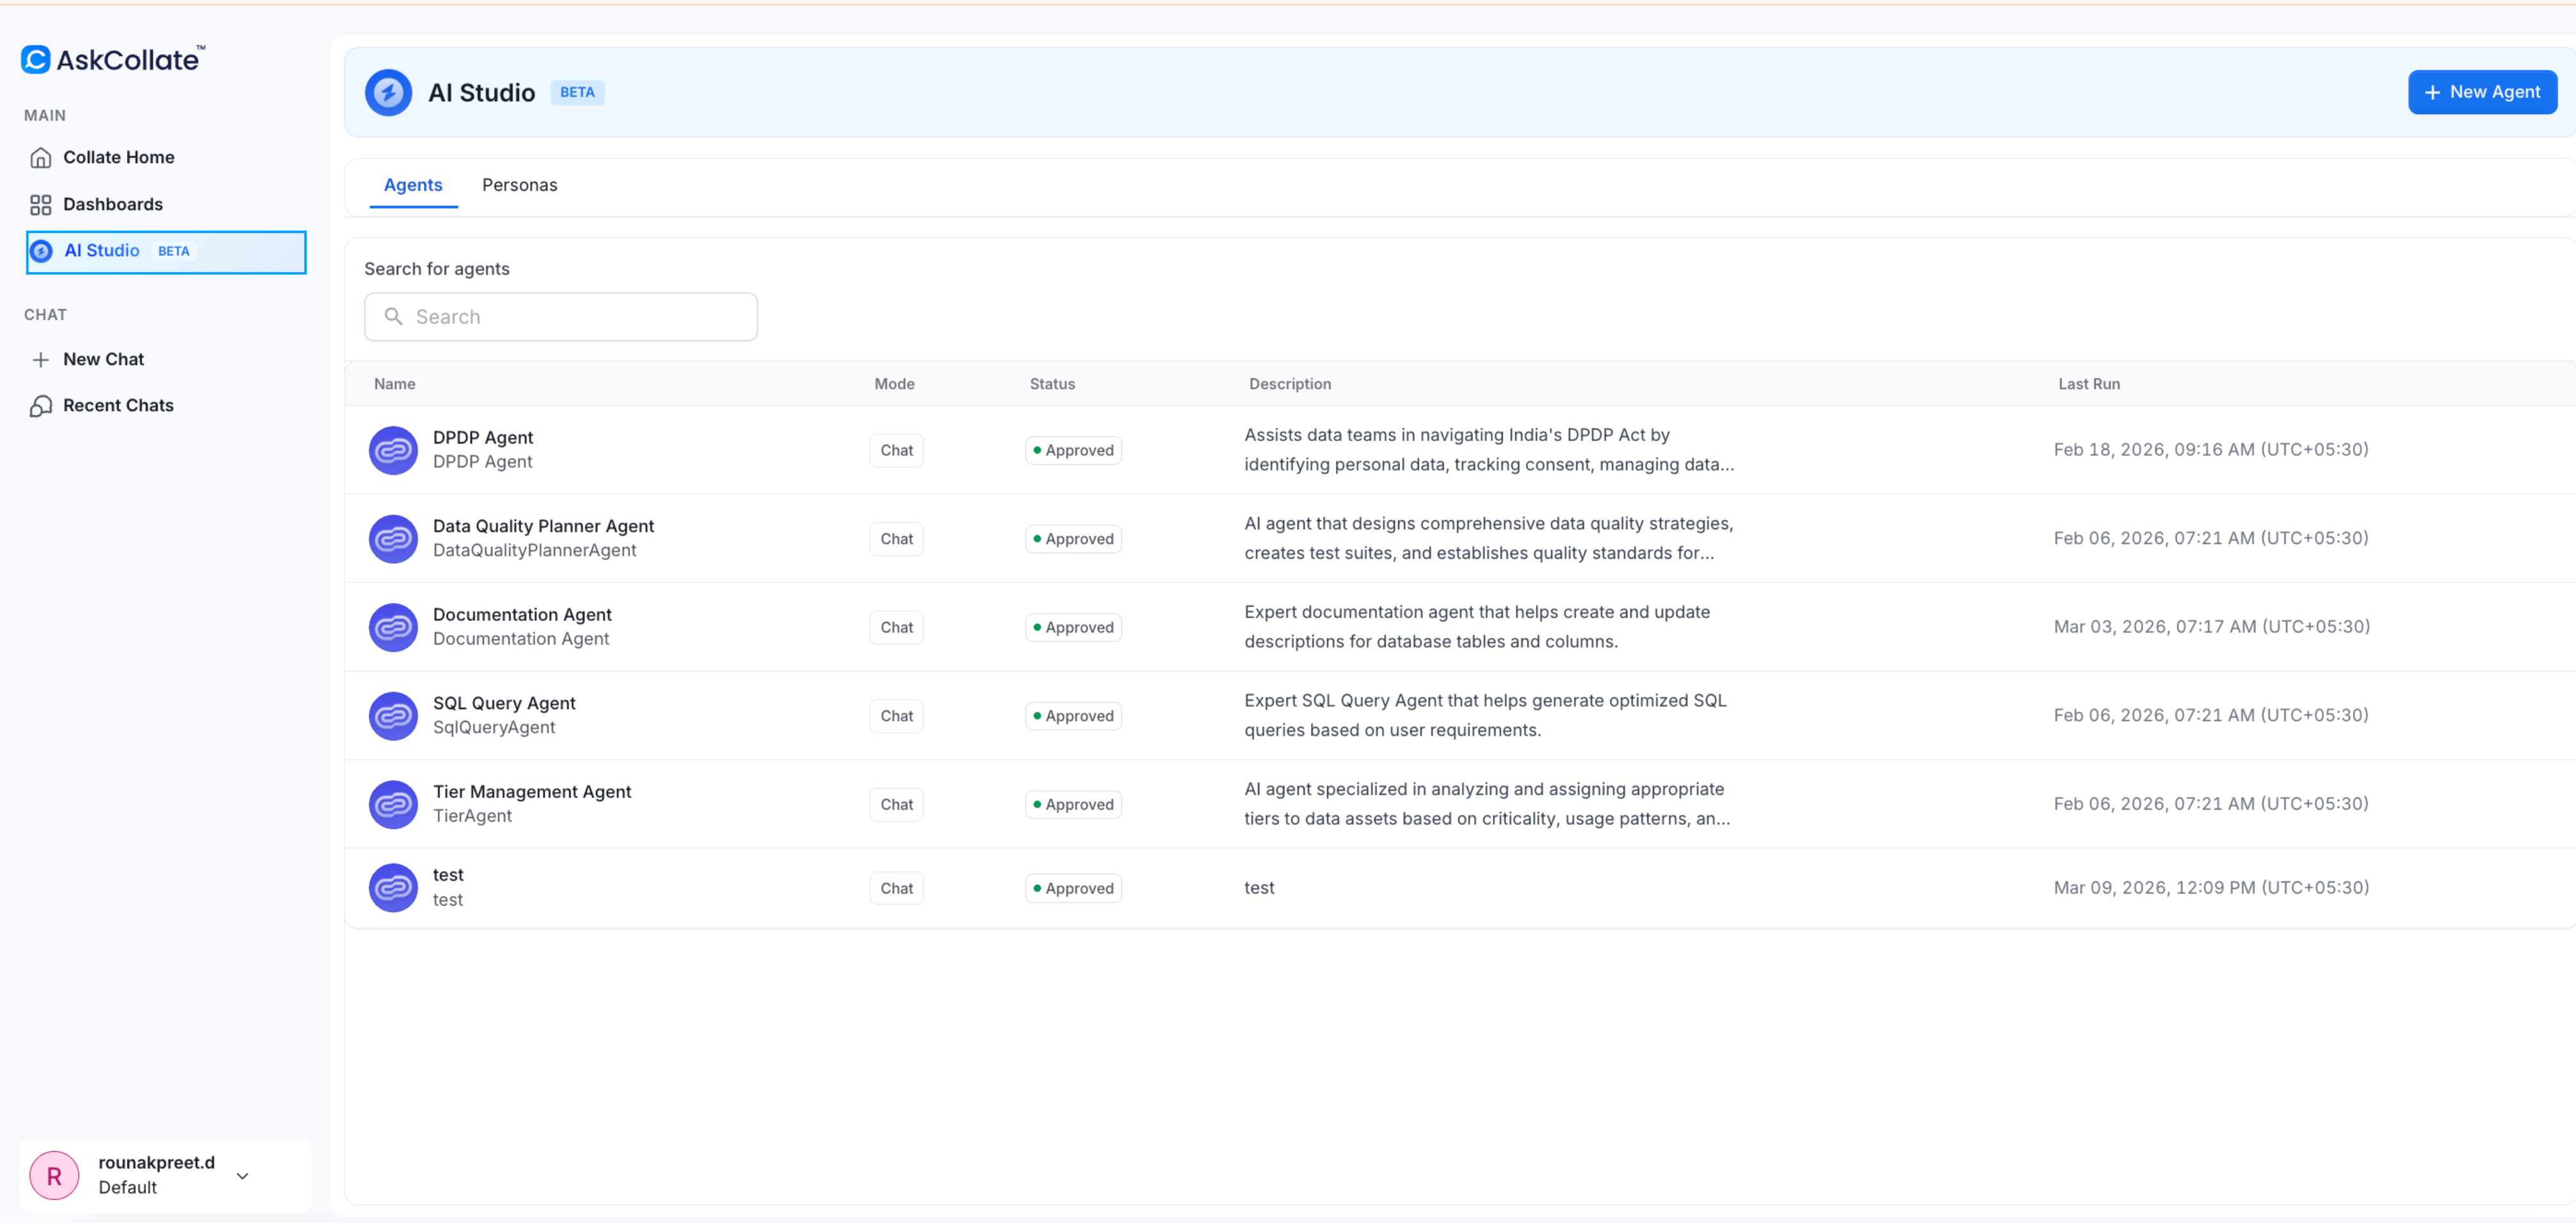The height and width of the screenshot is (1223, 2576).
Task: Switch to the Personas tab
Action: [519, 185]
